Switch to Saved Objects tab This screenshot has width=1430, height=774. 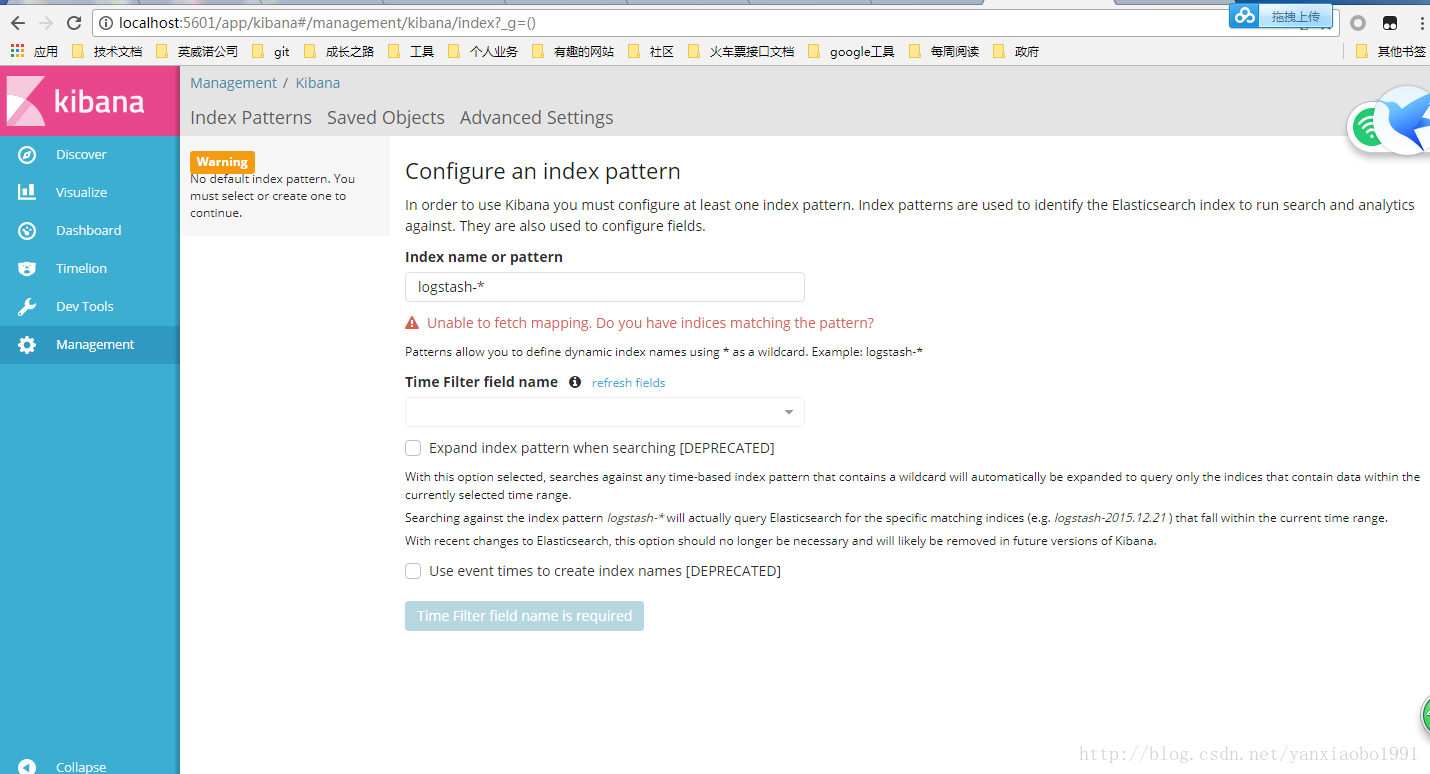pyautogui.click(x=386, y=117)
